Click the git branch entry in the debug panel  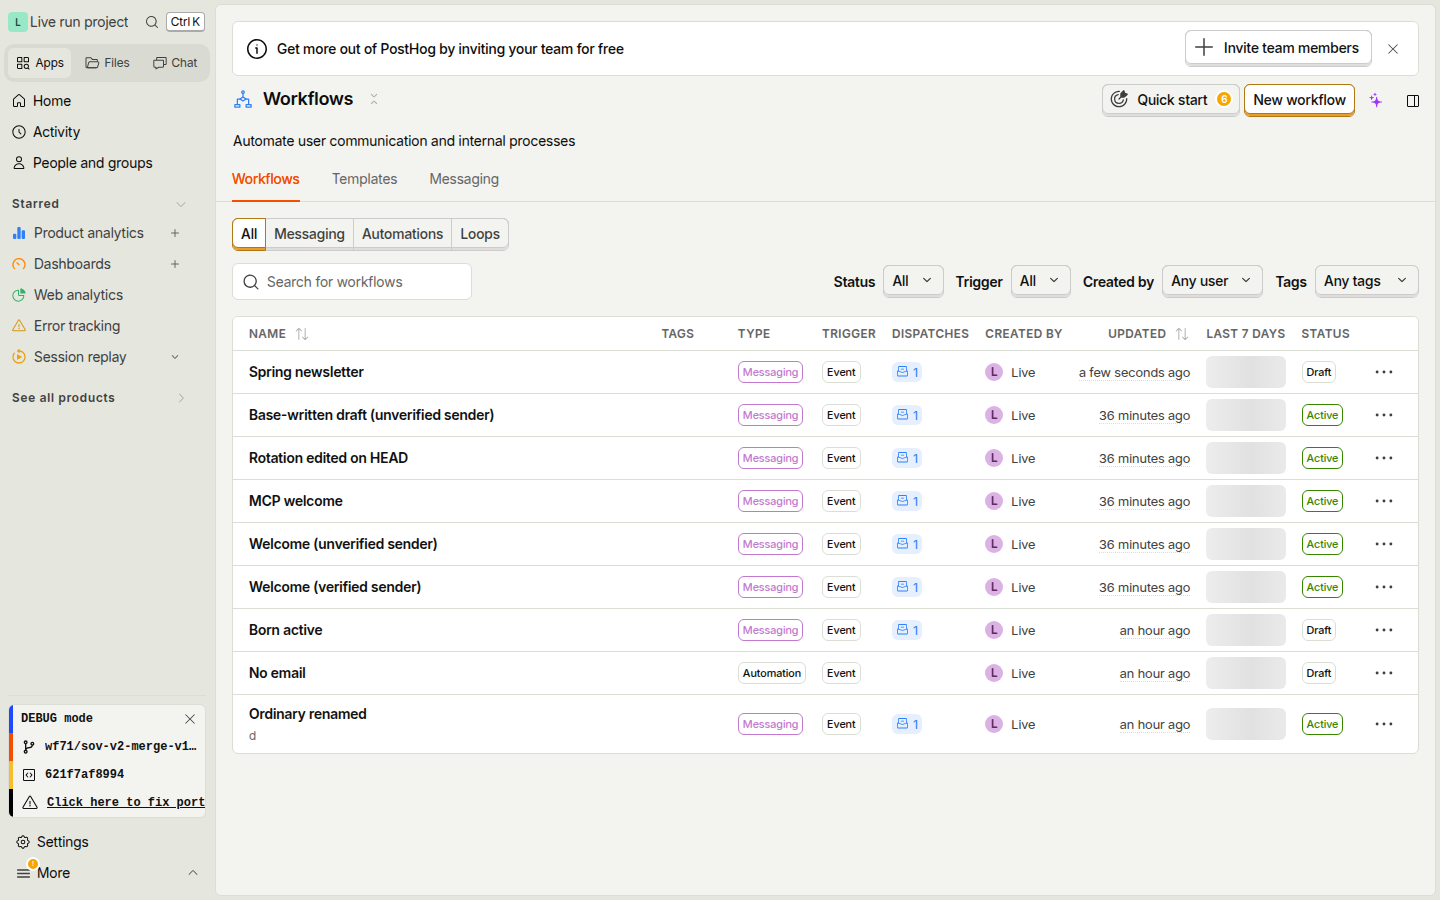108,746
